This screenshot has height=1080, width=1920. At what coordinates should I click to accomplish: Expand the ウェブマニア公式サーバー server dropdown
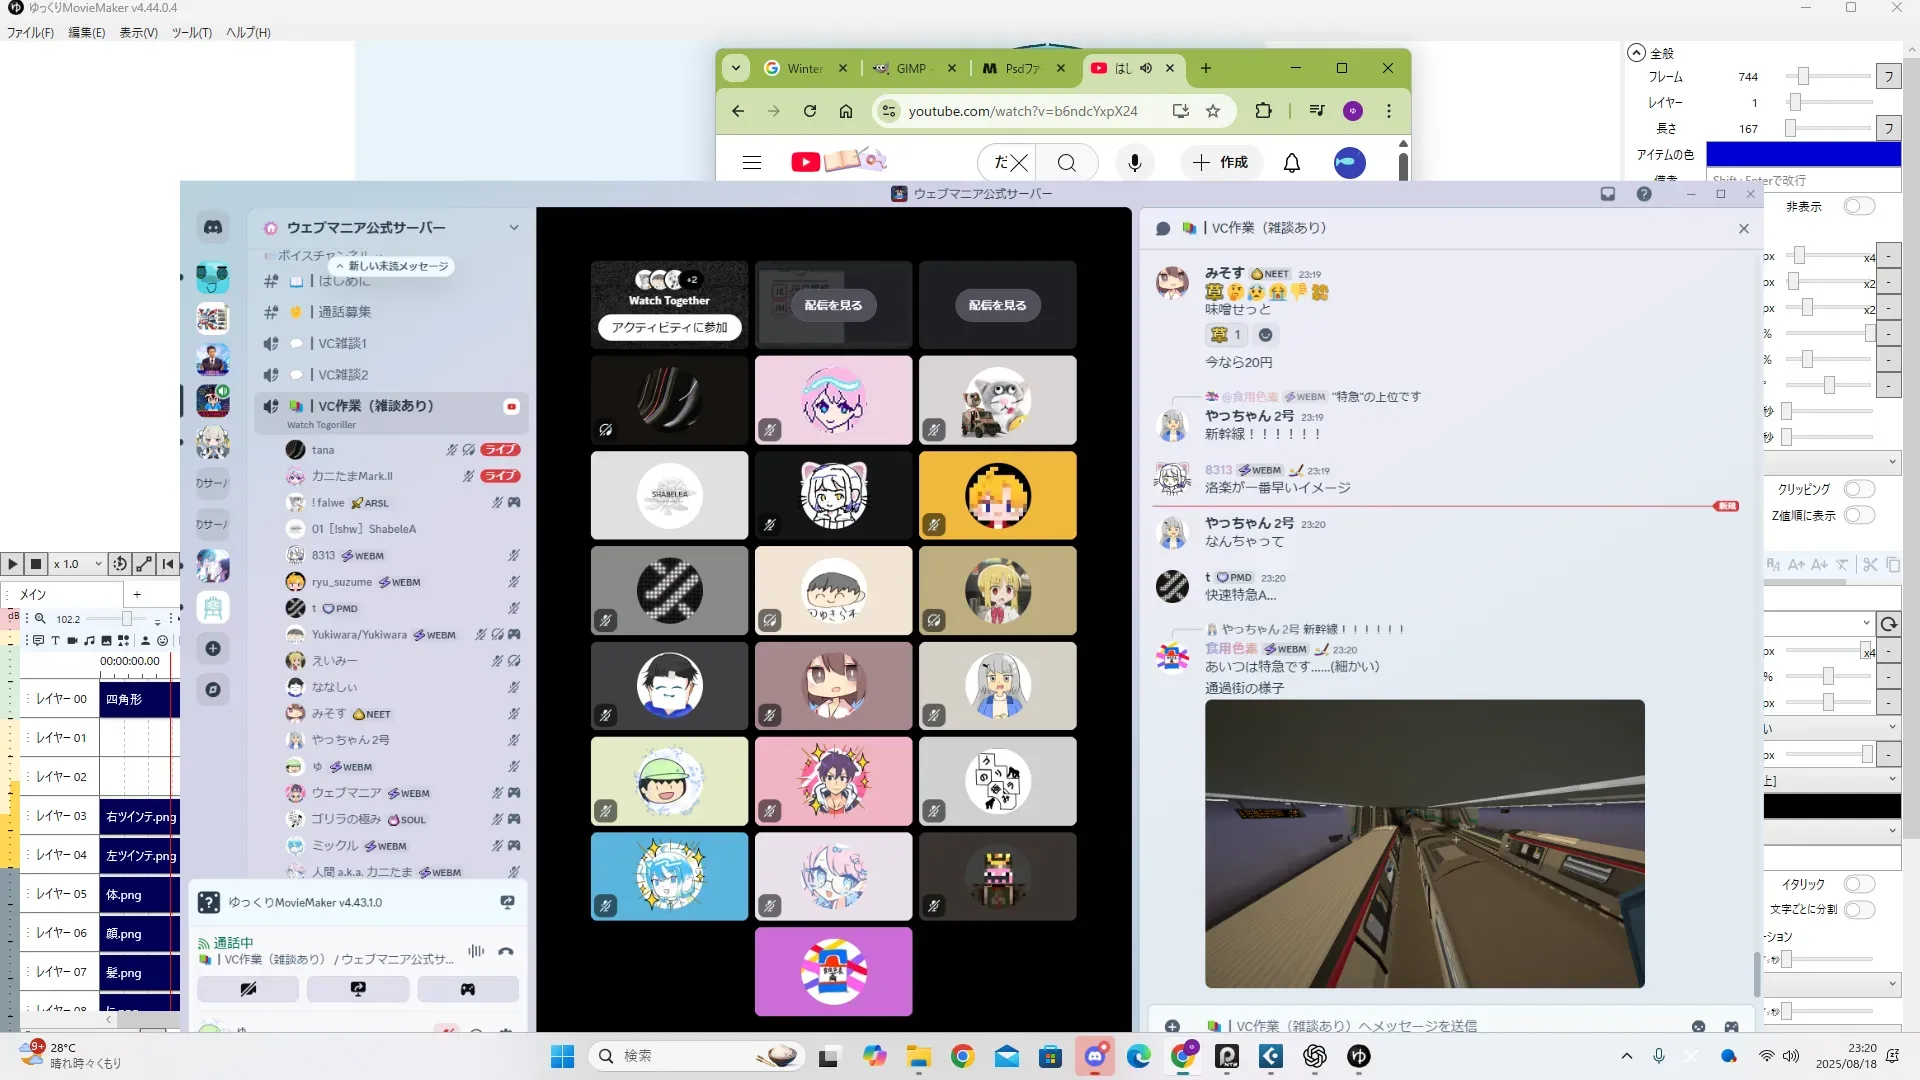[513, 228]
